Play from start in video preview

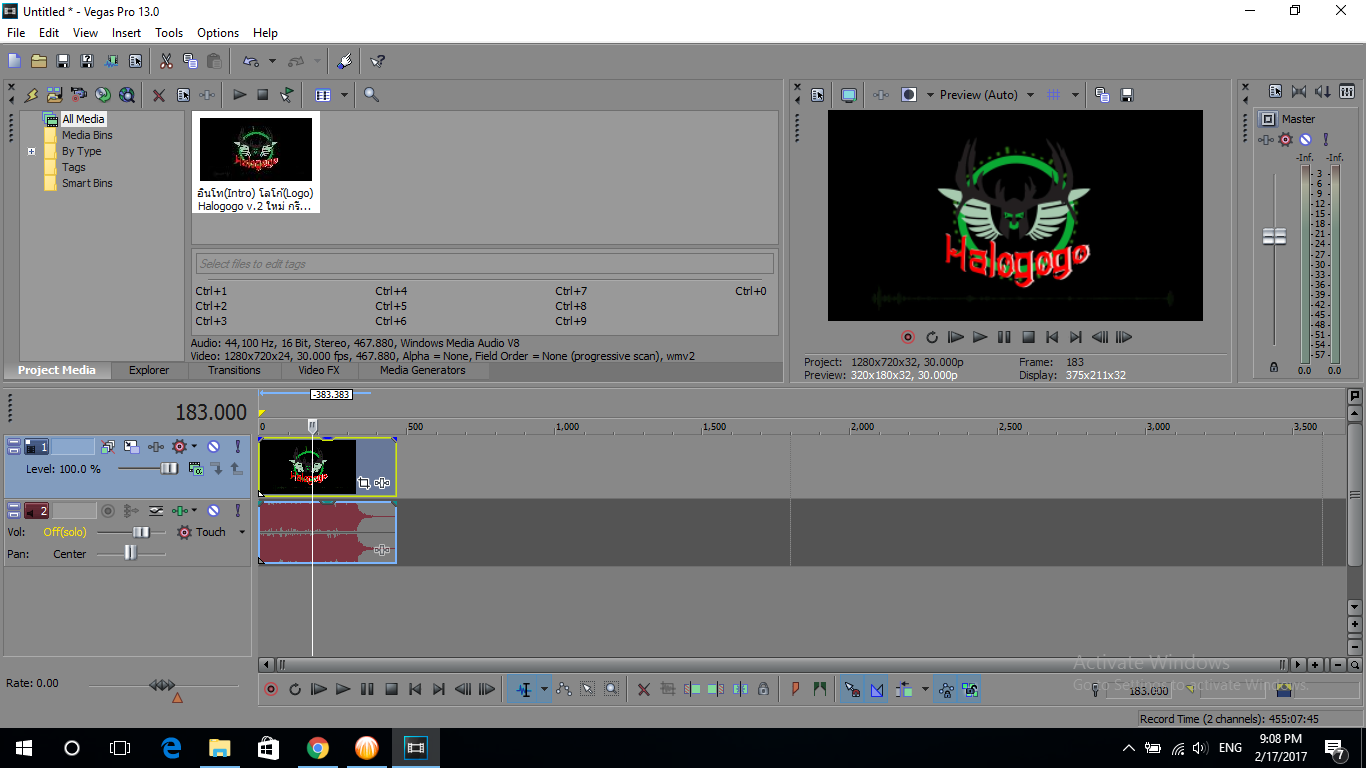point(956,337)
